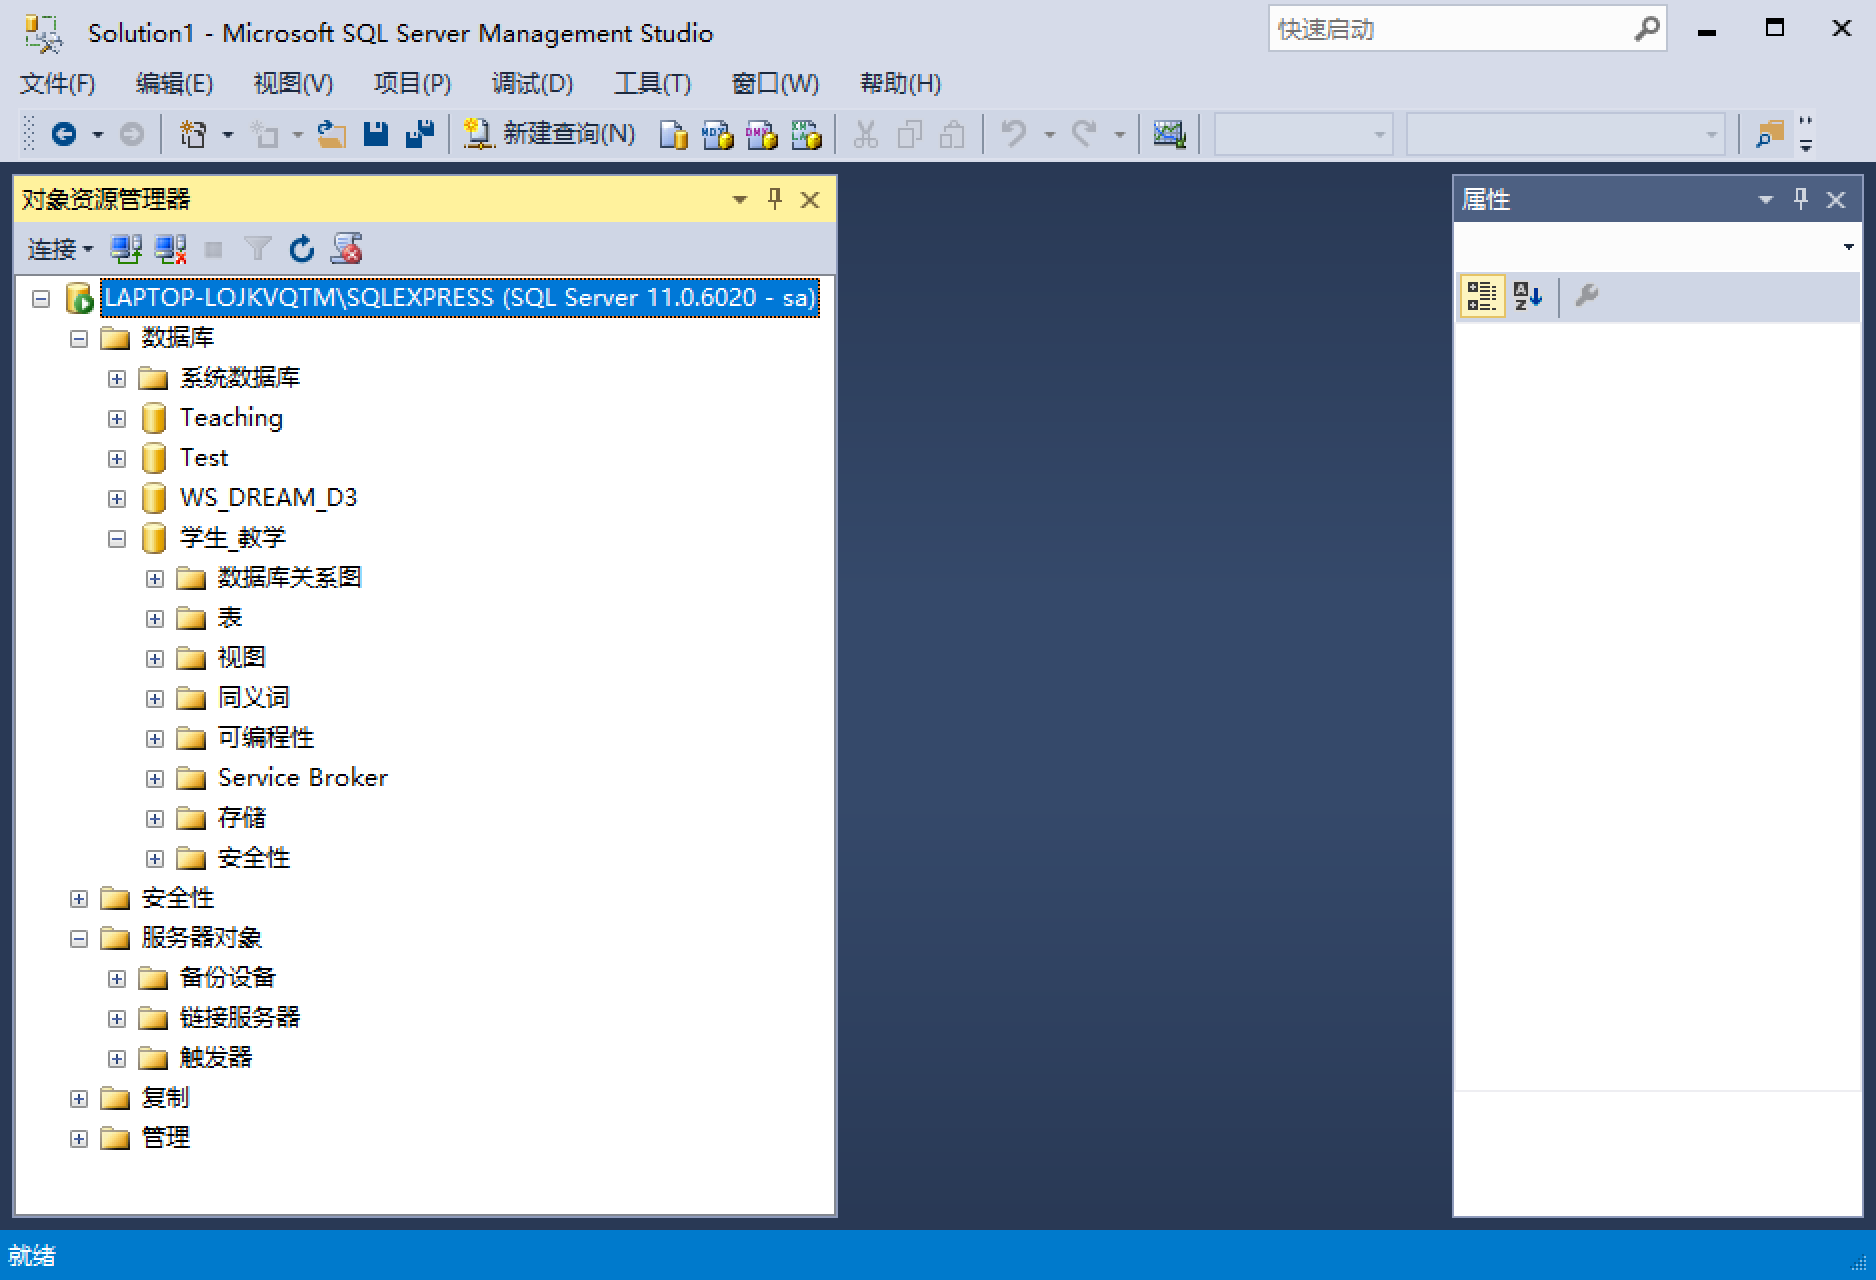Close the 对象资源管理器 panel
Image resolution: width=1876 pixels, height=1280 pixels.
810,200
